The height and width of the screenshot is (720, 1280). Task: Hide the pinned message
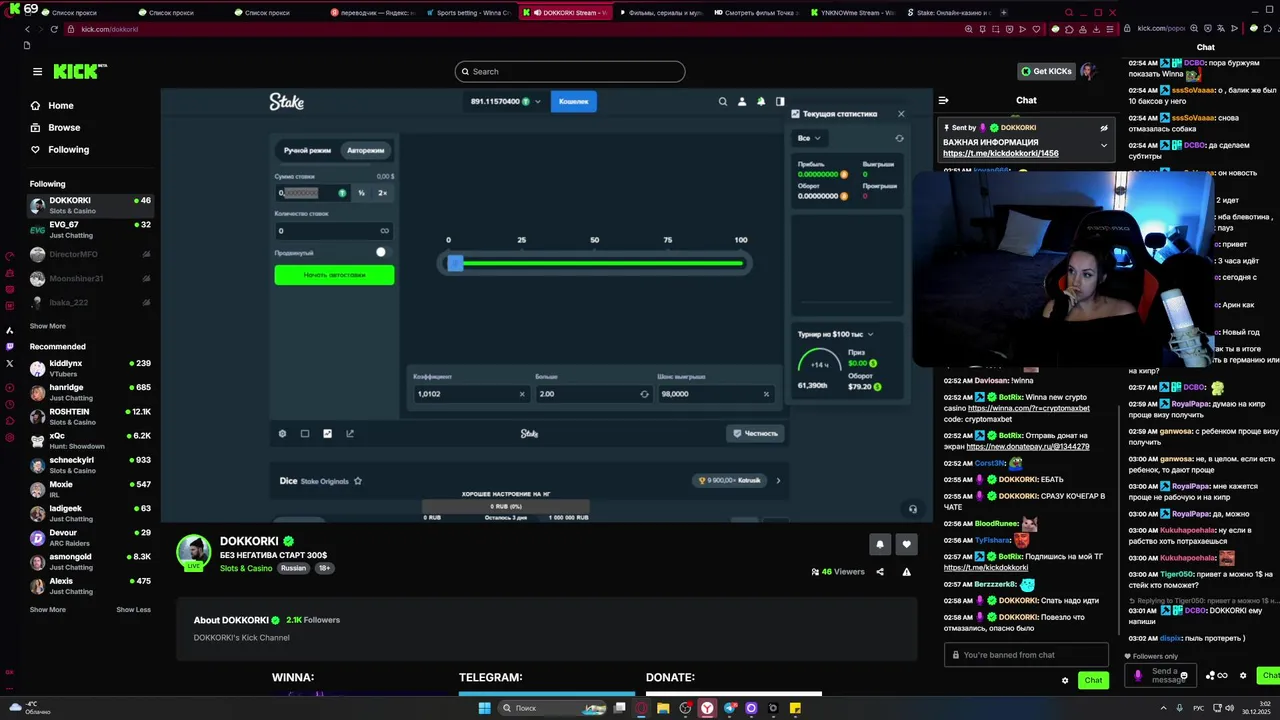click(x=1104, y=128)
